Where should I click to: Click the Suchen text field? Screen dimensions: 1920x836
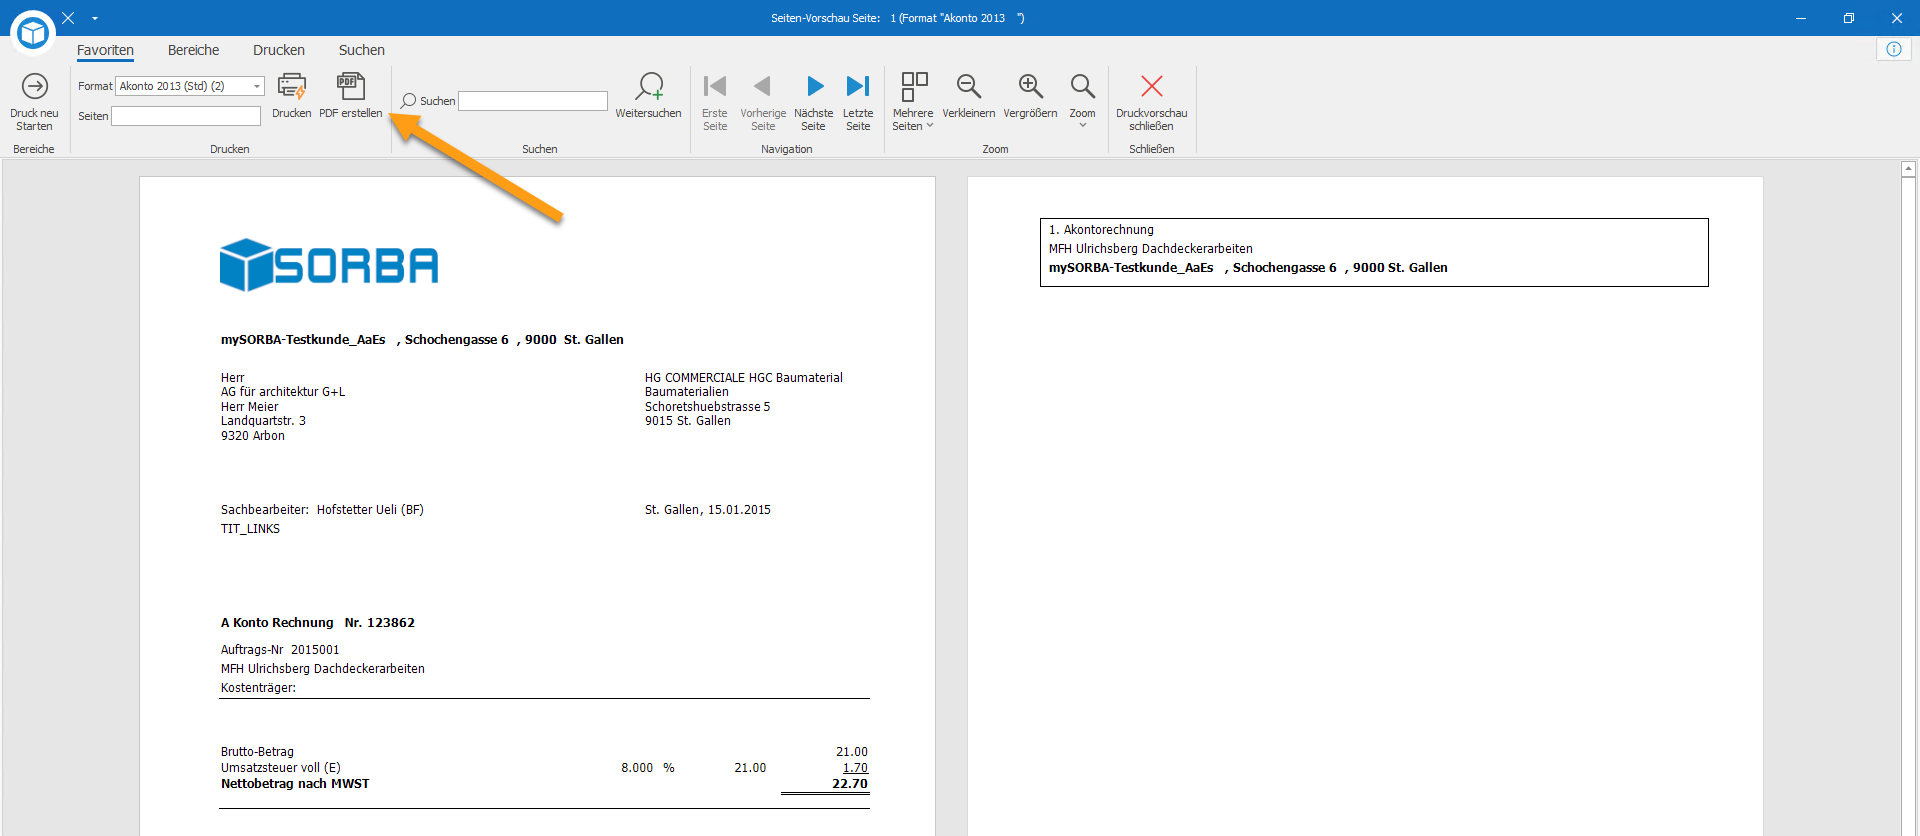click(533, 101)
